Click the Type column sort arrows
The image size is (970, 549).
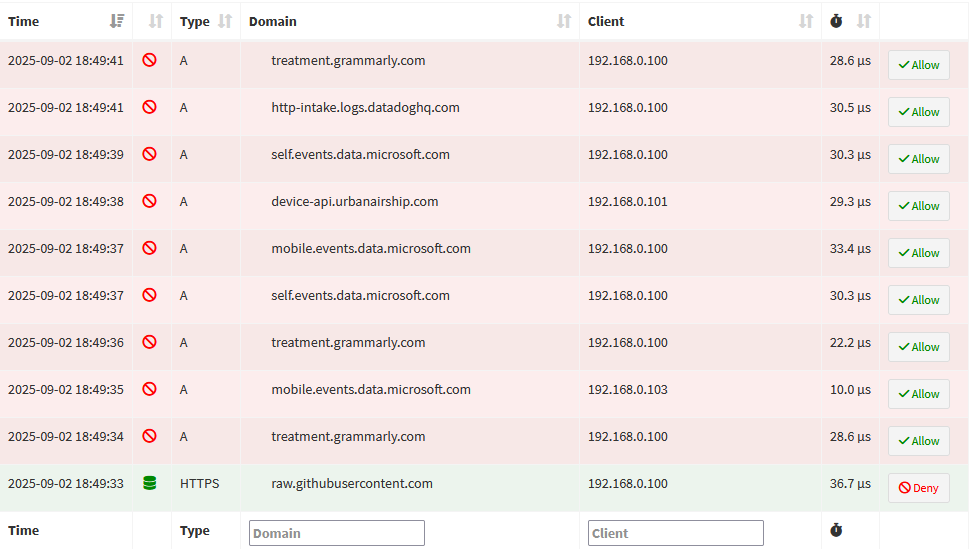point(224,21)
